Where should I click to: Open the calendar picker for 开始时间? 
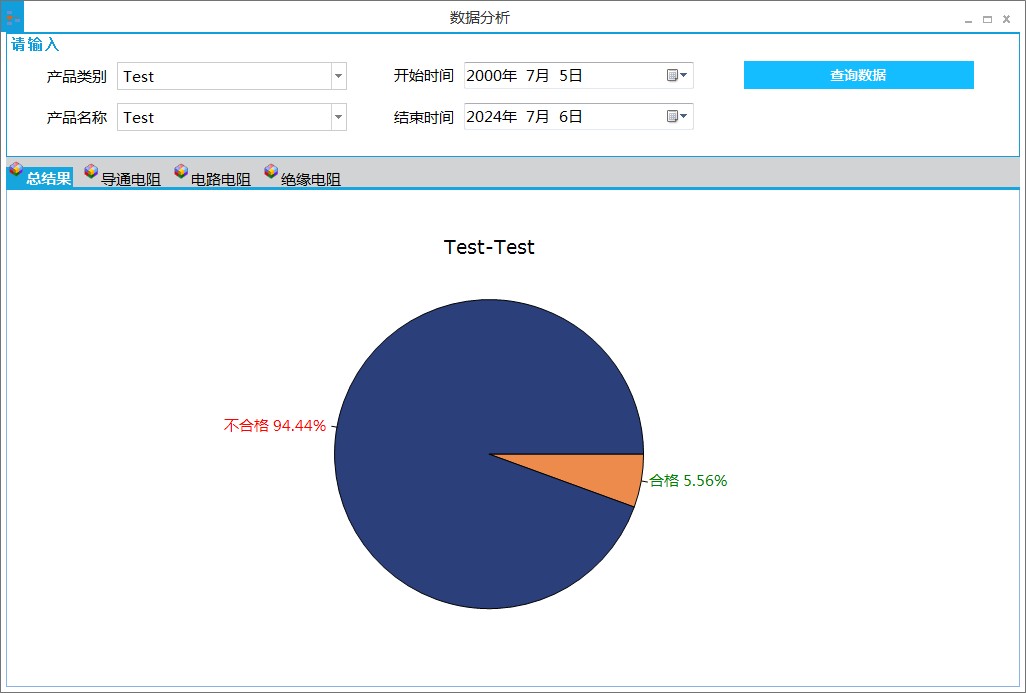(677, 76)
